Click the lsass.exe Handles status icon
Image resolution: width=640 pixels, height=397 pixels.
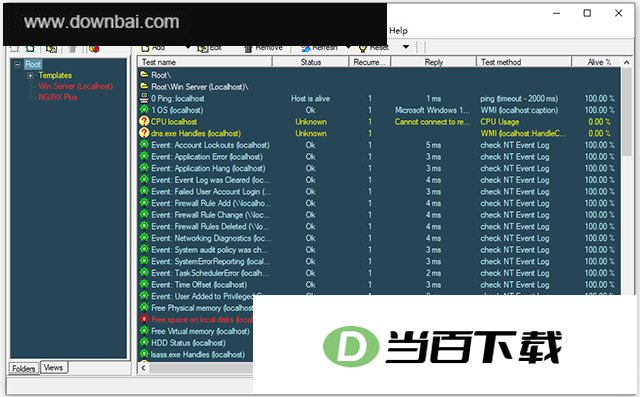pyautogui.click(x=144, y=354)
